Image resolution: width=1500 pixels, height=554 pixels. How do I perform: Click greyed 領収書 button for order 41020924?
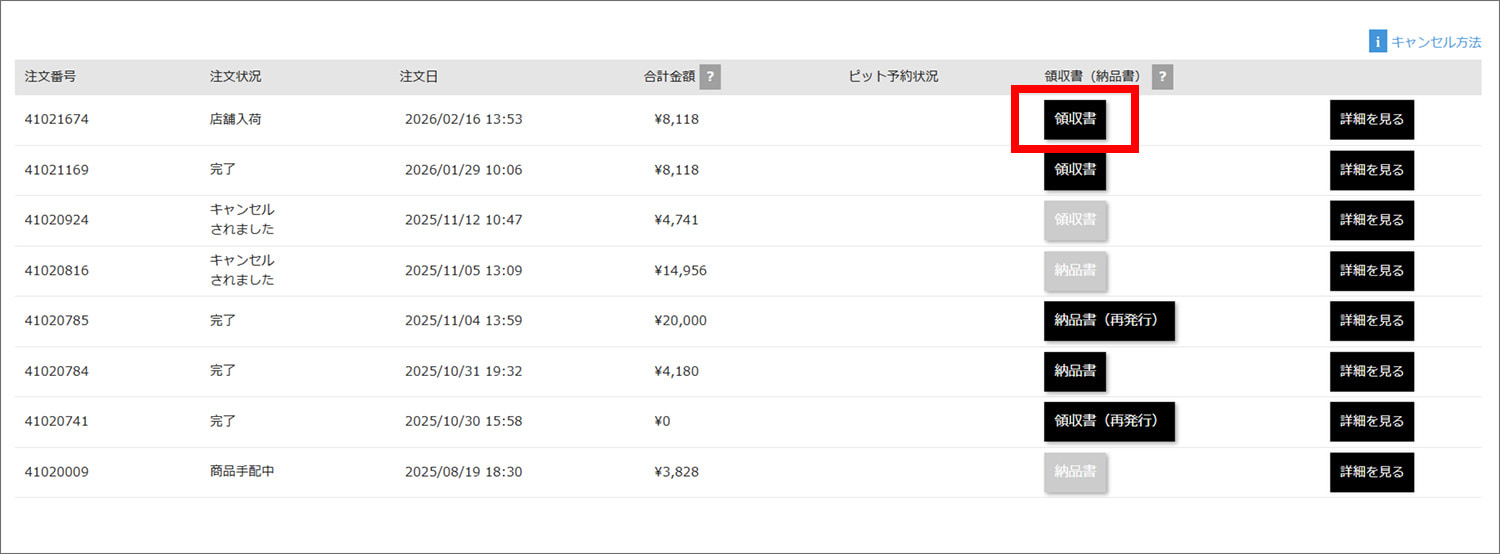pos(1075,220)
